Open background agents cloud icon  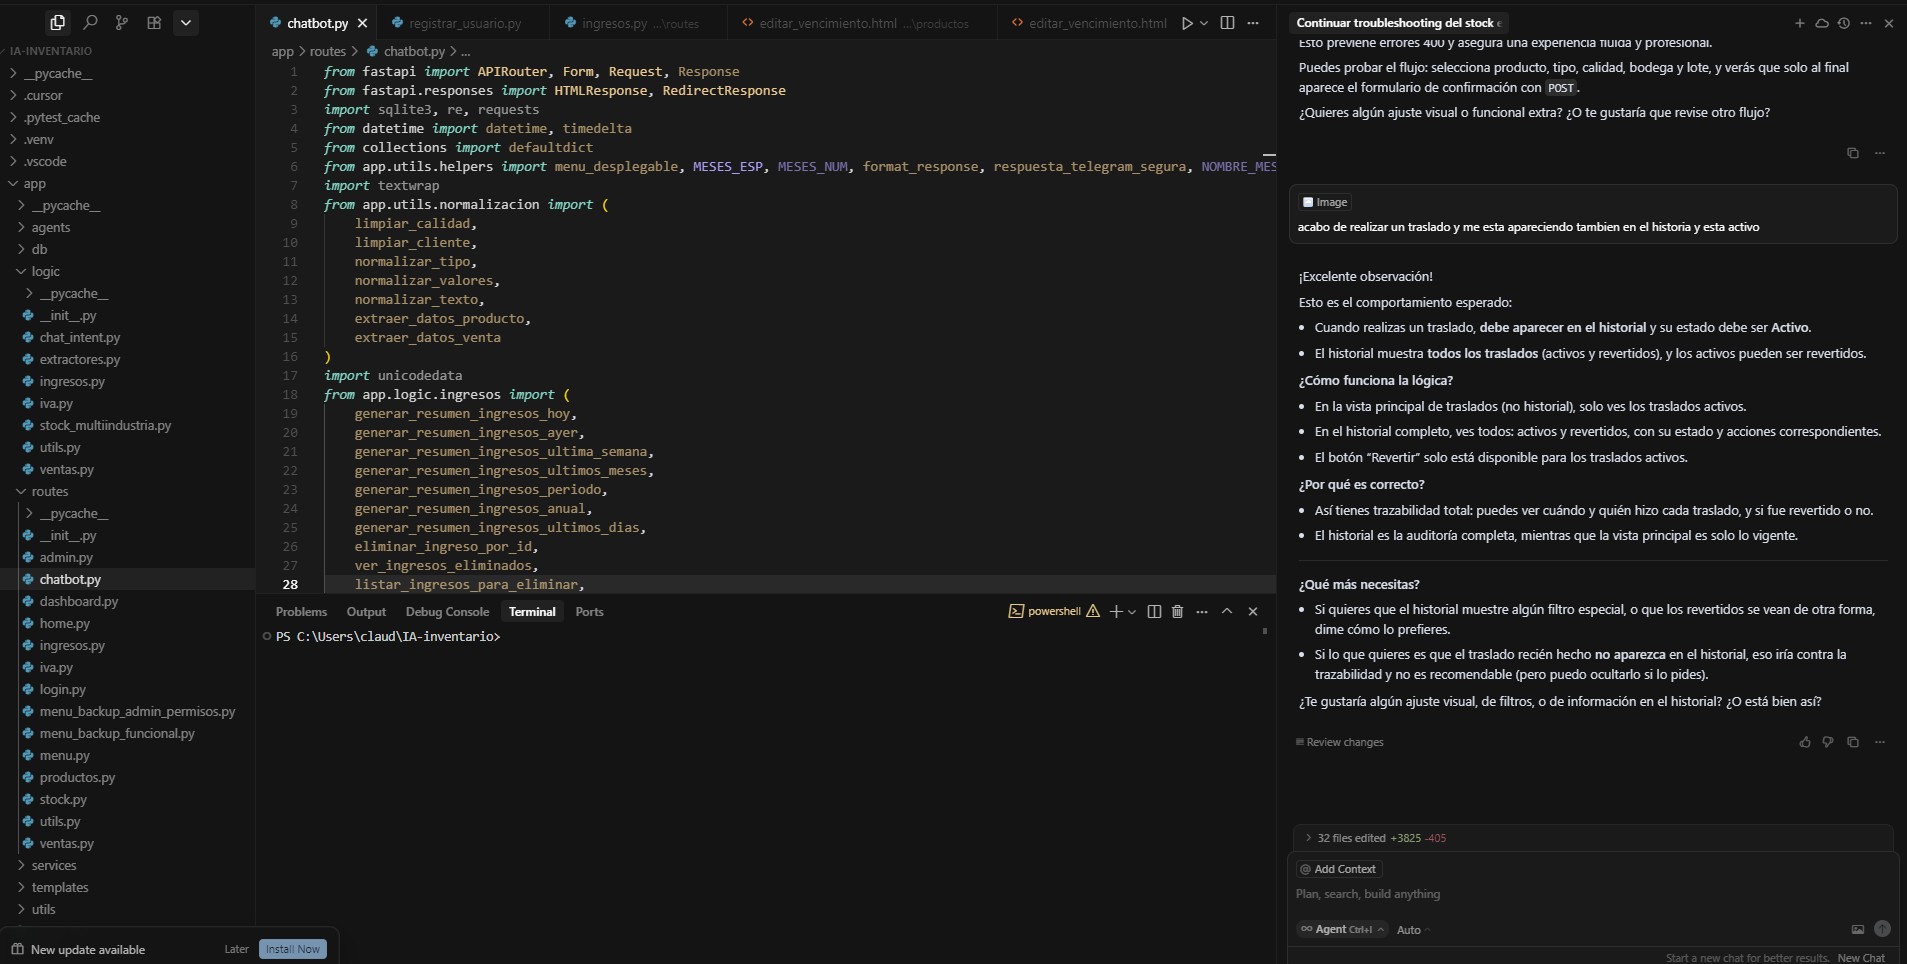(1822, 23)
